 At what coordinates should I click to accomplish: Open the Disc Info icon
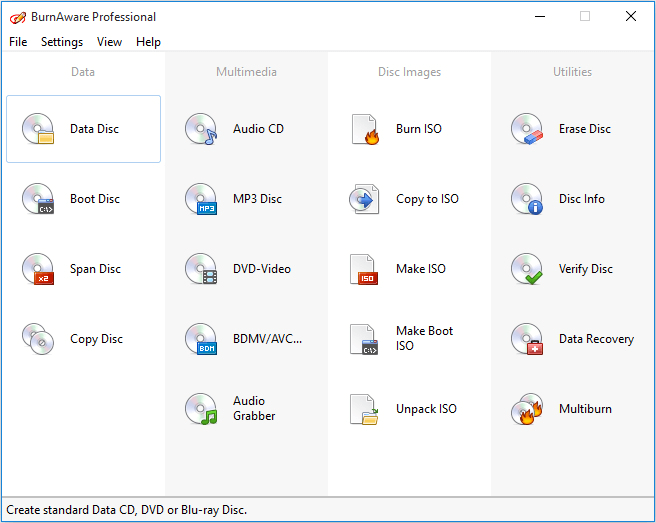pos(527,199)
